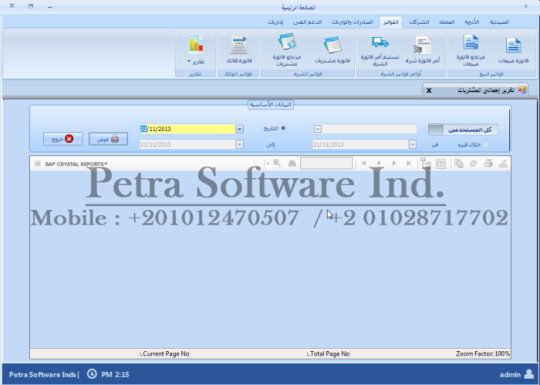Click the Crystal Reports refresh icon
The height and width of the screenshot is (385, 540).
(x=474, y=164)
